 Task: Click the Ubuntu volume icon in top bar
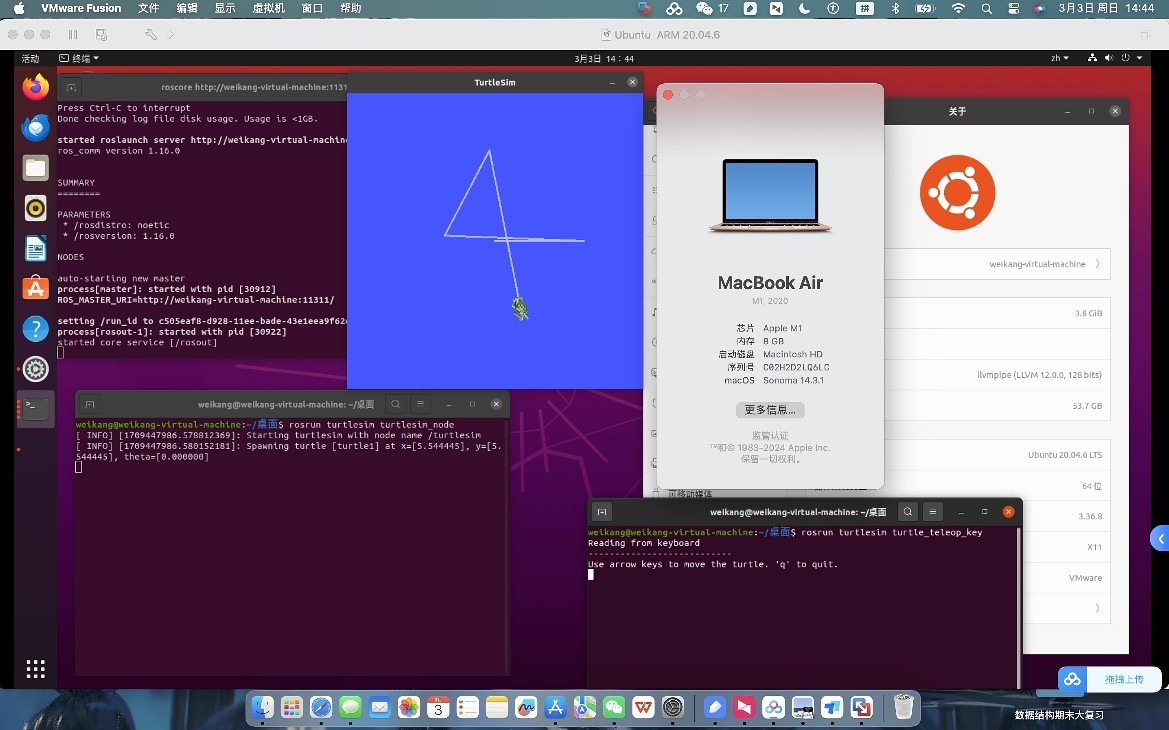[1109, 58]
